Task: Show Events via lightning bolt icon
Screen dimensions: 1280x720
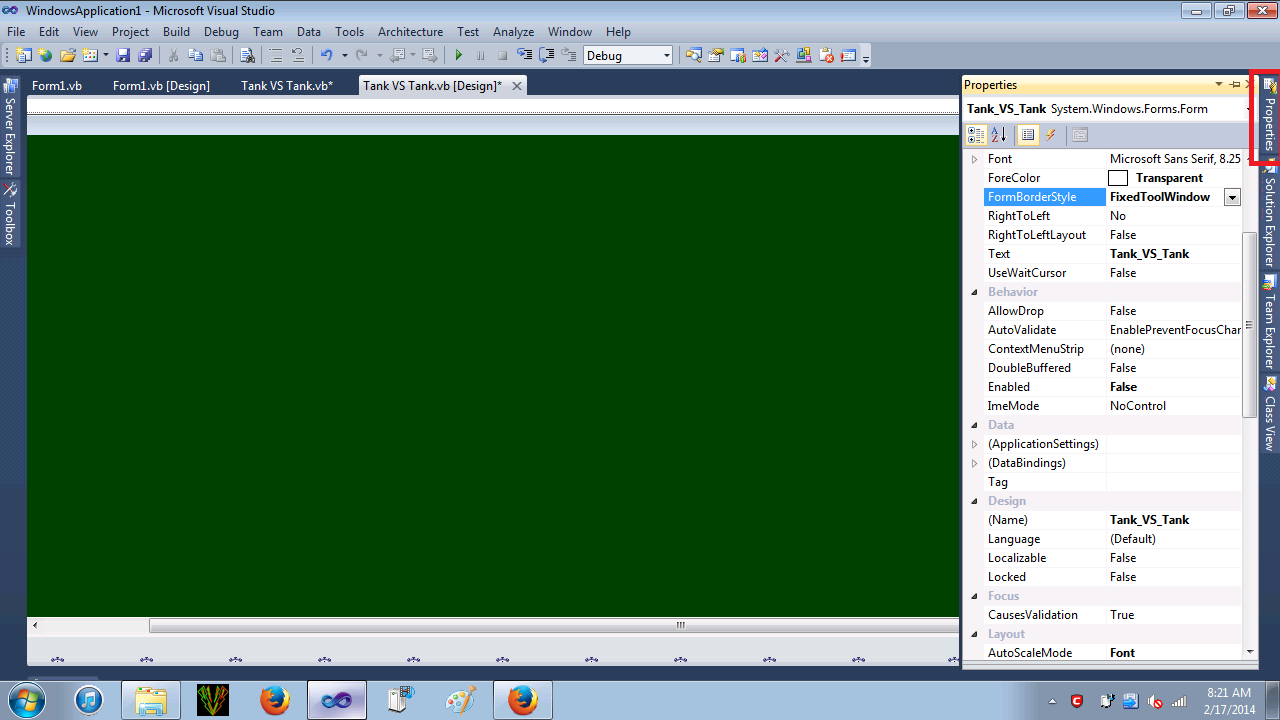Action: click(x=1051, y=135)
